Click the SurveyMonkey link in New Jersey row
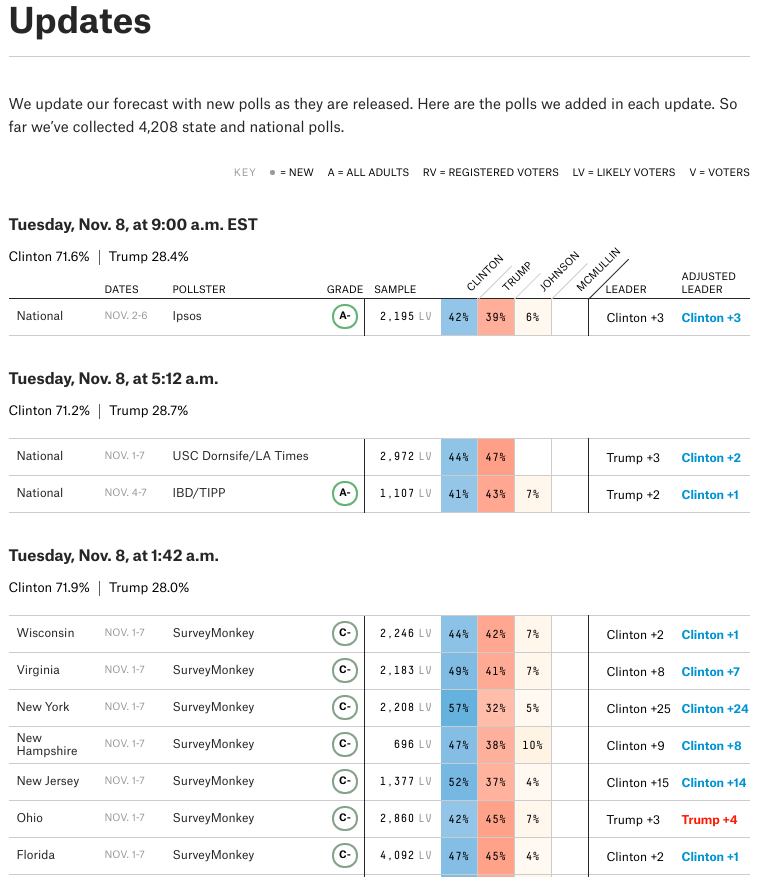 (213, 781)
